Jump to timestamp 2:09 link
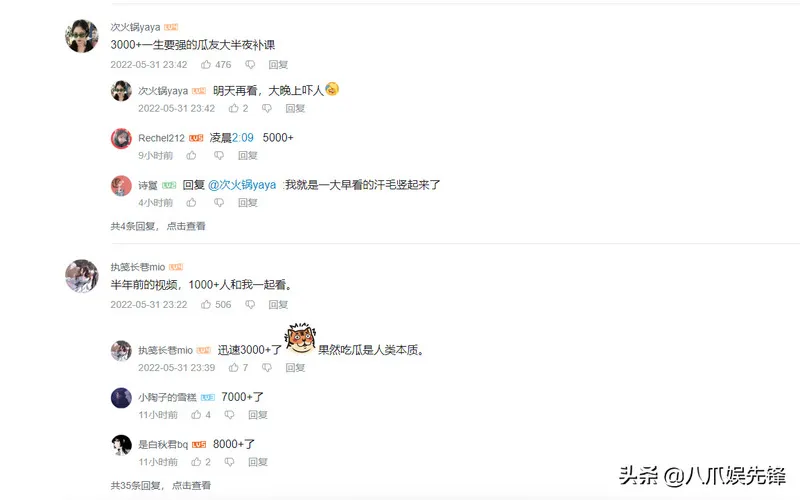The height and width of the screenshot is (500, 800). click(243, 138)
